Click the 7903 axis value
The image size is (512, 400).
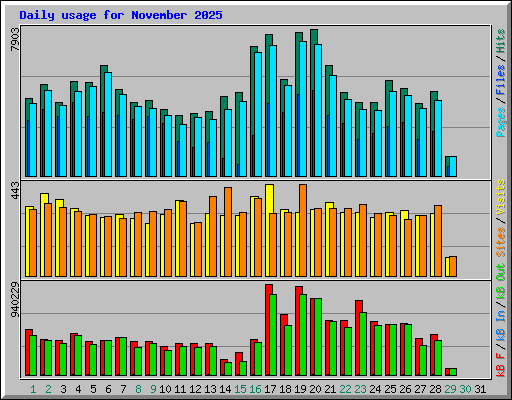click(15, 39)
